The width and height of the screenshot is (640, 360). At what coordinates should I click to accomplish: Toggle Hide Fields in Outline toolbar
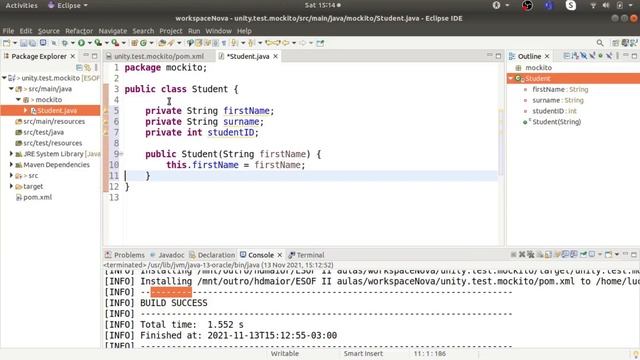point(583,56)
